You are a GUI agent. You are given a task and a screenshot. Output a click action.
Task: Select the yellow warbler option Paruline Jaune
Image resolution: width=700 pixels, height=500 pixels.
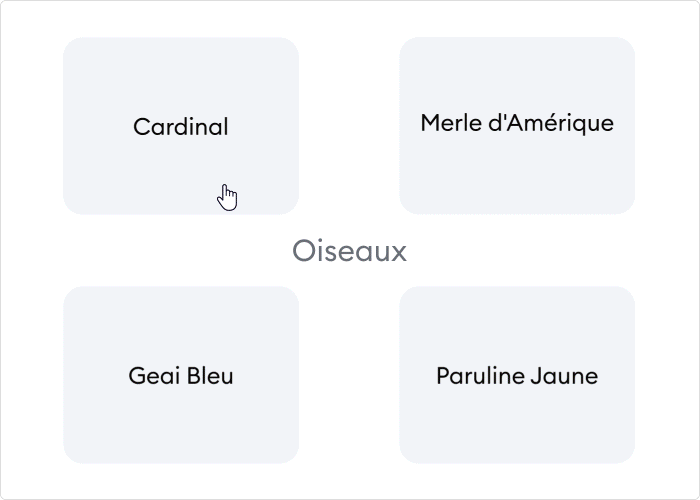[x=517, y=375]
